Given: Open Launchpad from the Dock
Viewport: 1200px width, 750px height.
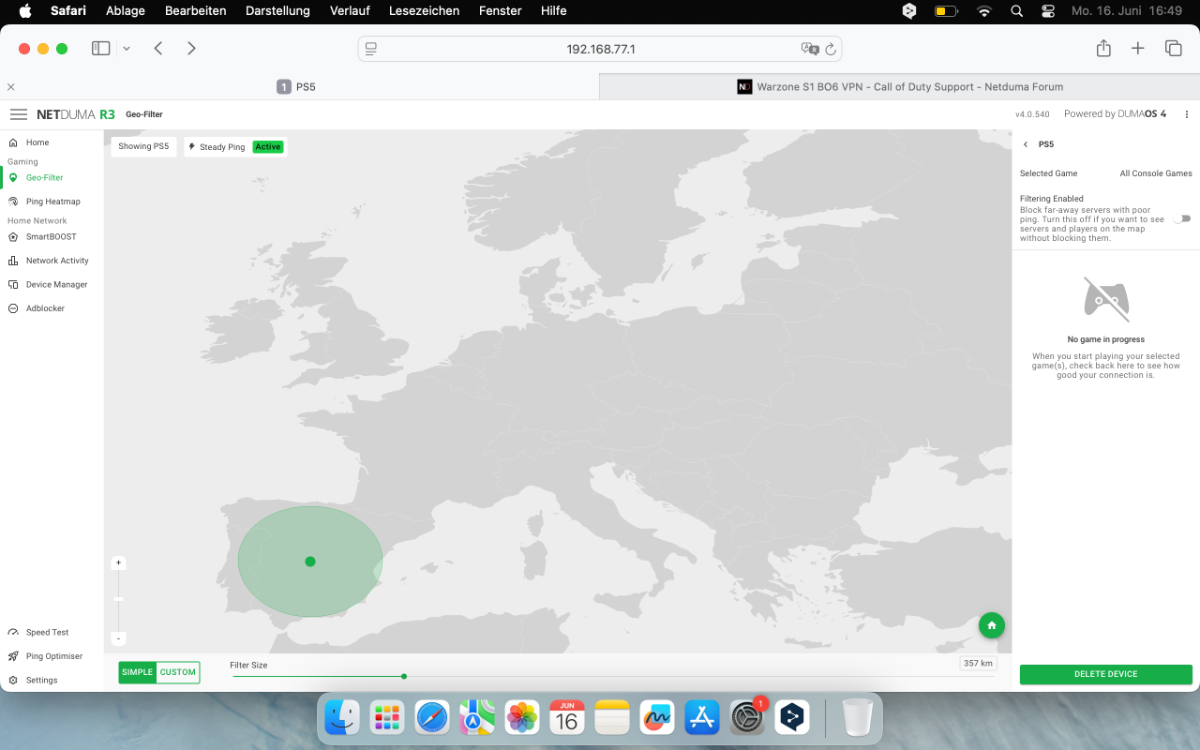Looking at the screenshot, I should pyautogui.click(x=387, y=717).
